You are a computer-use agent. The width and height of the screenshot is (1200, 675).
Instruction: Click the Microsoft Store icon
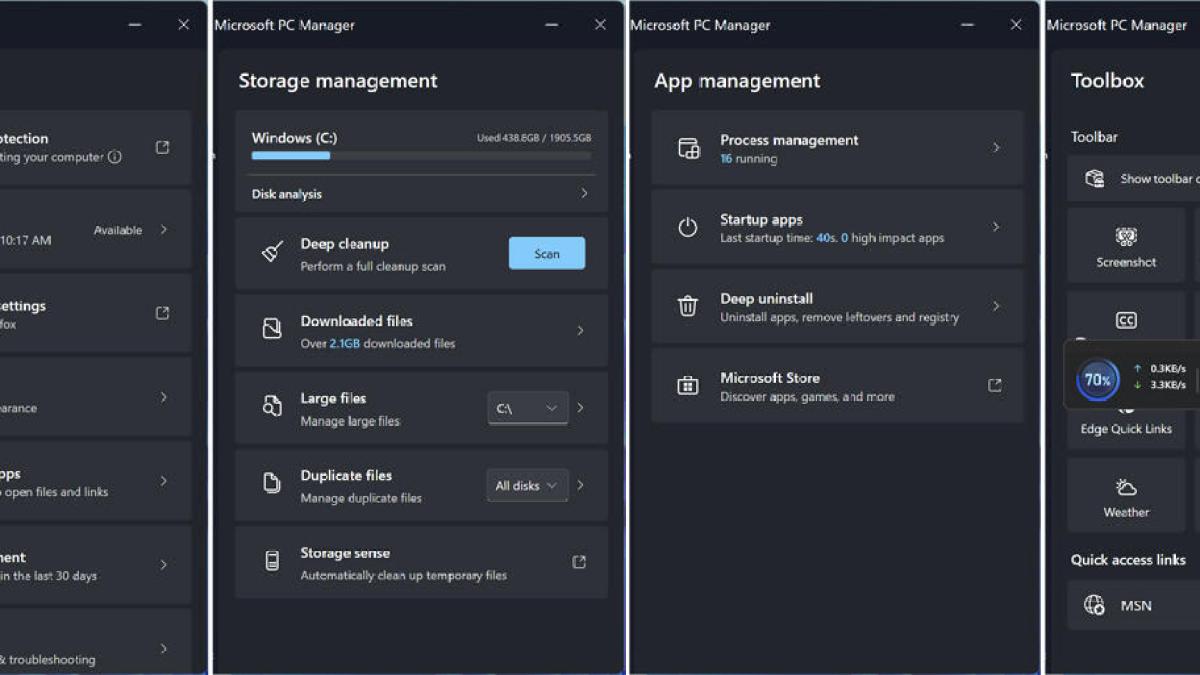688,386
